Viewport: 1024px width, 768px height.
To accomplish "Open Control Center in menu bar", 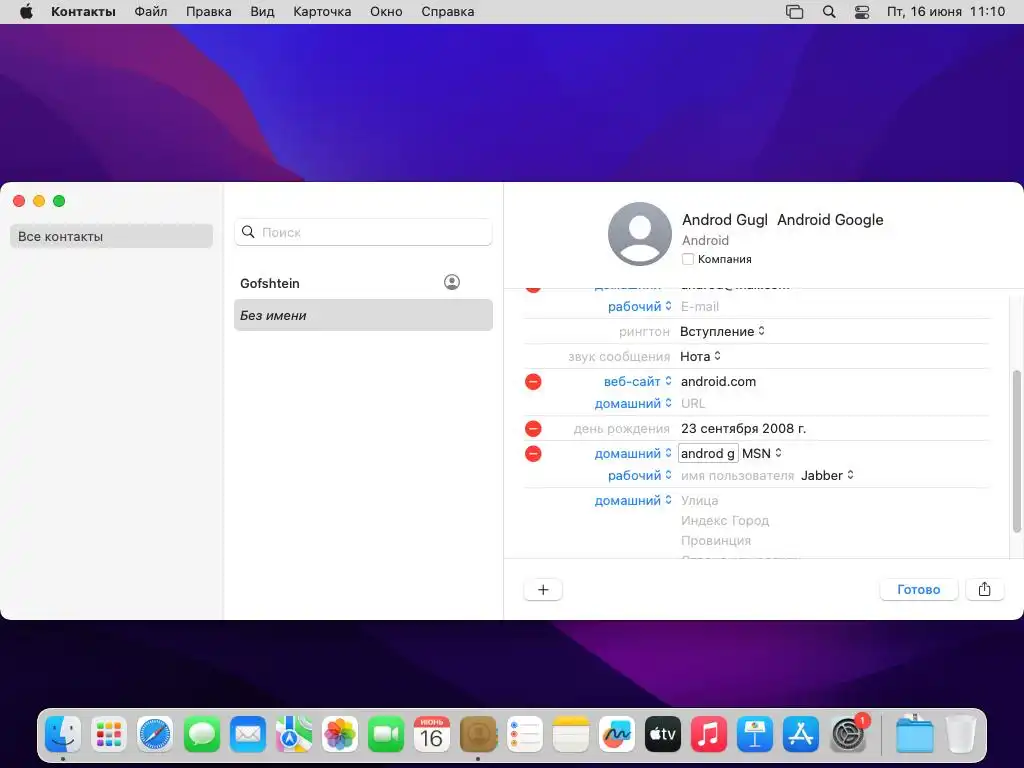I will point(862,12).
